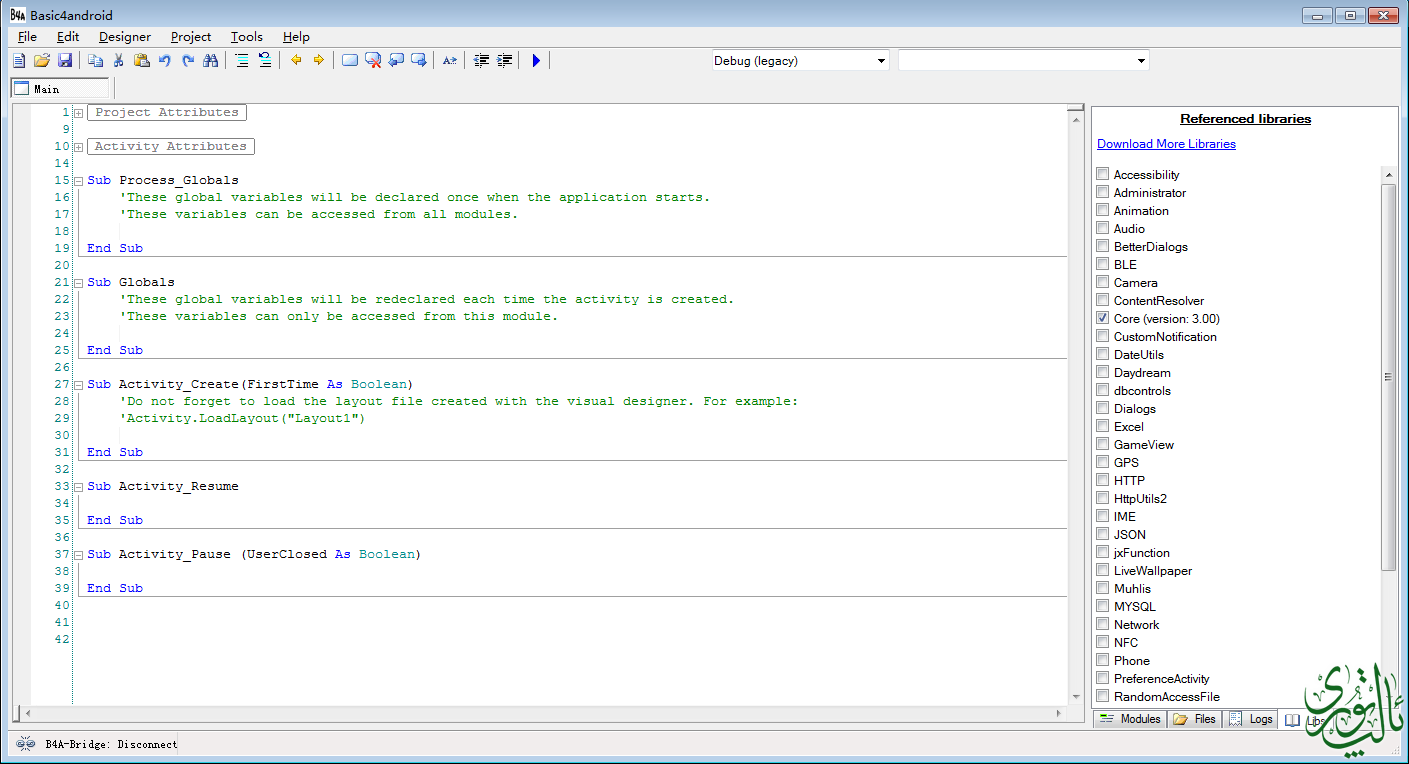Uncheck the Core (version: 3.00) library
This screenshot has width=1409, height=764.
coord(1103,318)
